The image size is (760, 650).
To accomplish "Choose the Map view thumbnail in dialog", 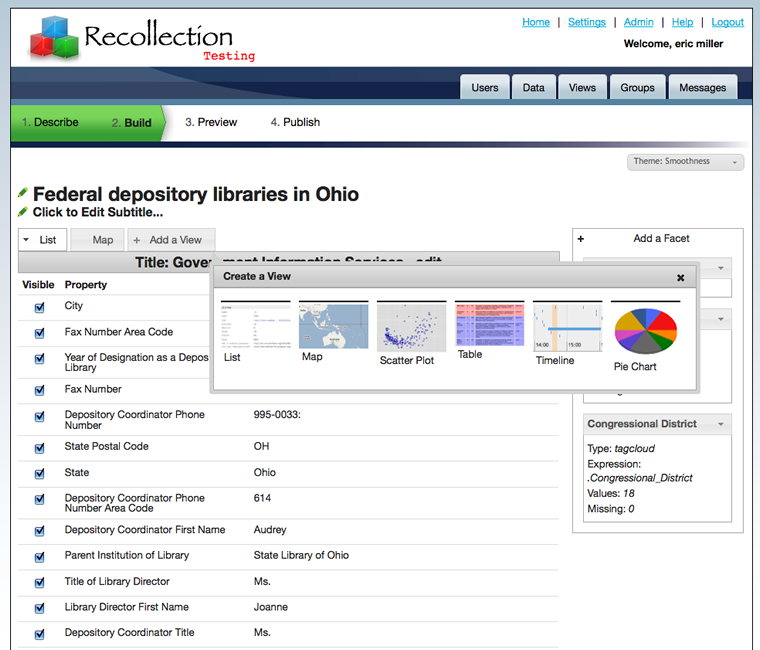I will click(x=333, y=326).
